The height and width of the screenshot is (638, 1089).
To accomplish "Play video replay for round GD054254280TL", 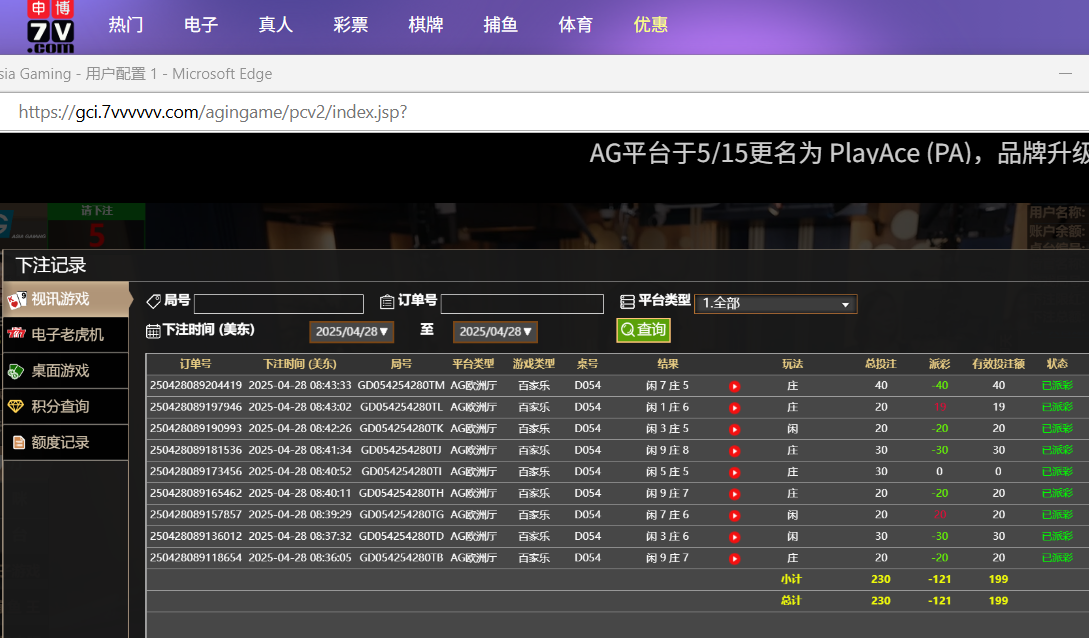I will coord(734,408).
